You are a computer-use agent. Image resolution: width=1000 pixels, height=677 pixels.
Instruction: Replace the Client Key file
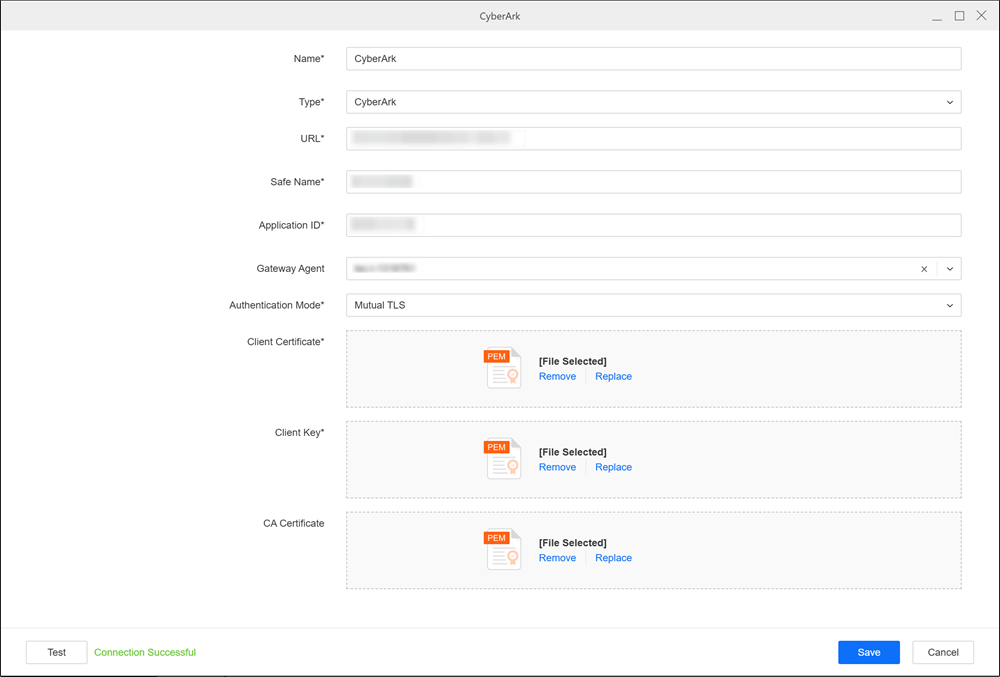pyautogui.click(x=613, y=468)
